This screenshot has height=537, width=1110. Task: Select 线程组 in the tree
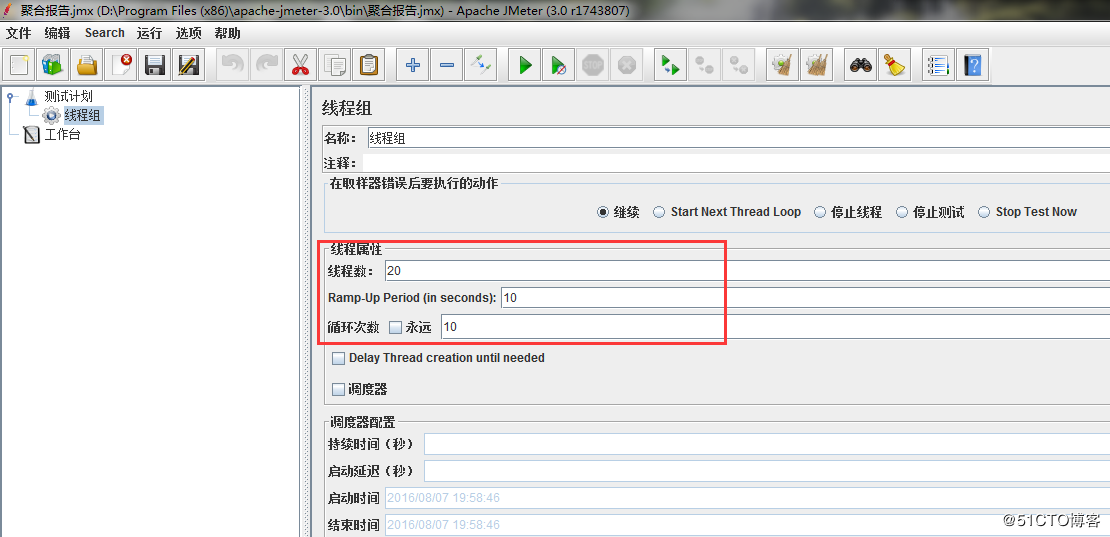[83, 116]
